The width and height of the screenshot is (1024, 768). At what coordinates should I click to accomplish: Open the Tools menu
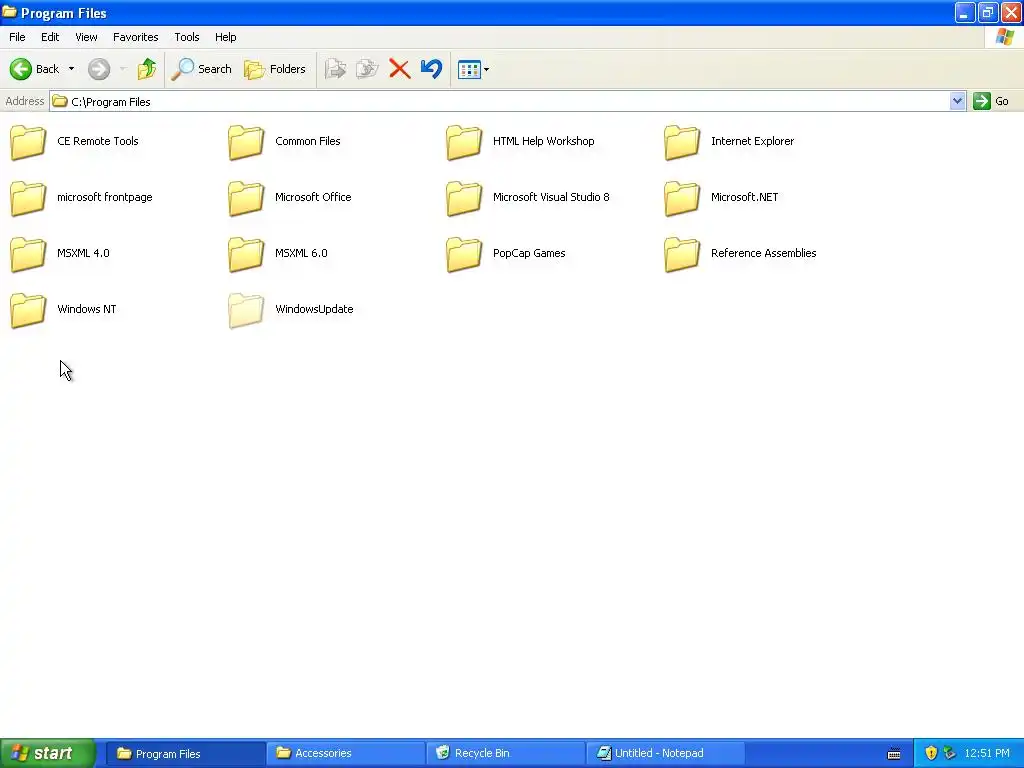pos(187,37)
